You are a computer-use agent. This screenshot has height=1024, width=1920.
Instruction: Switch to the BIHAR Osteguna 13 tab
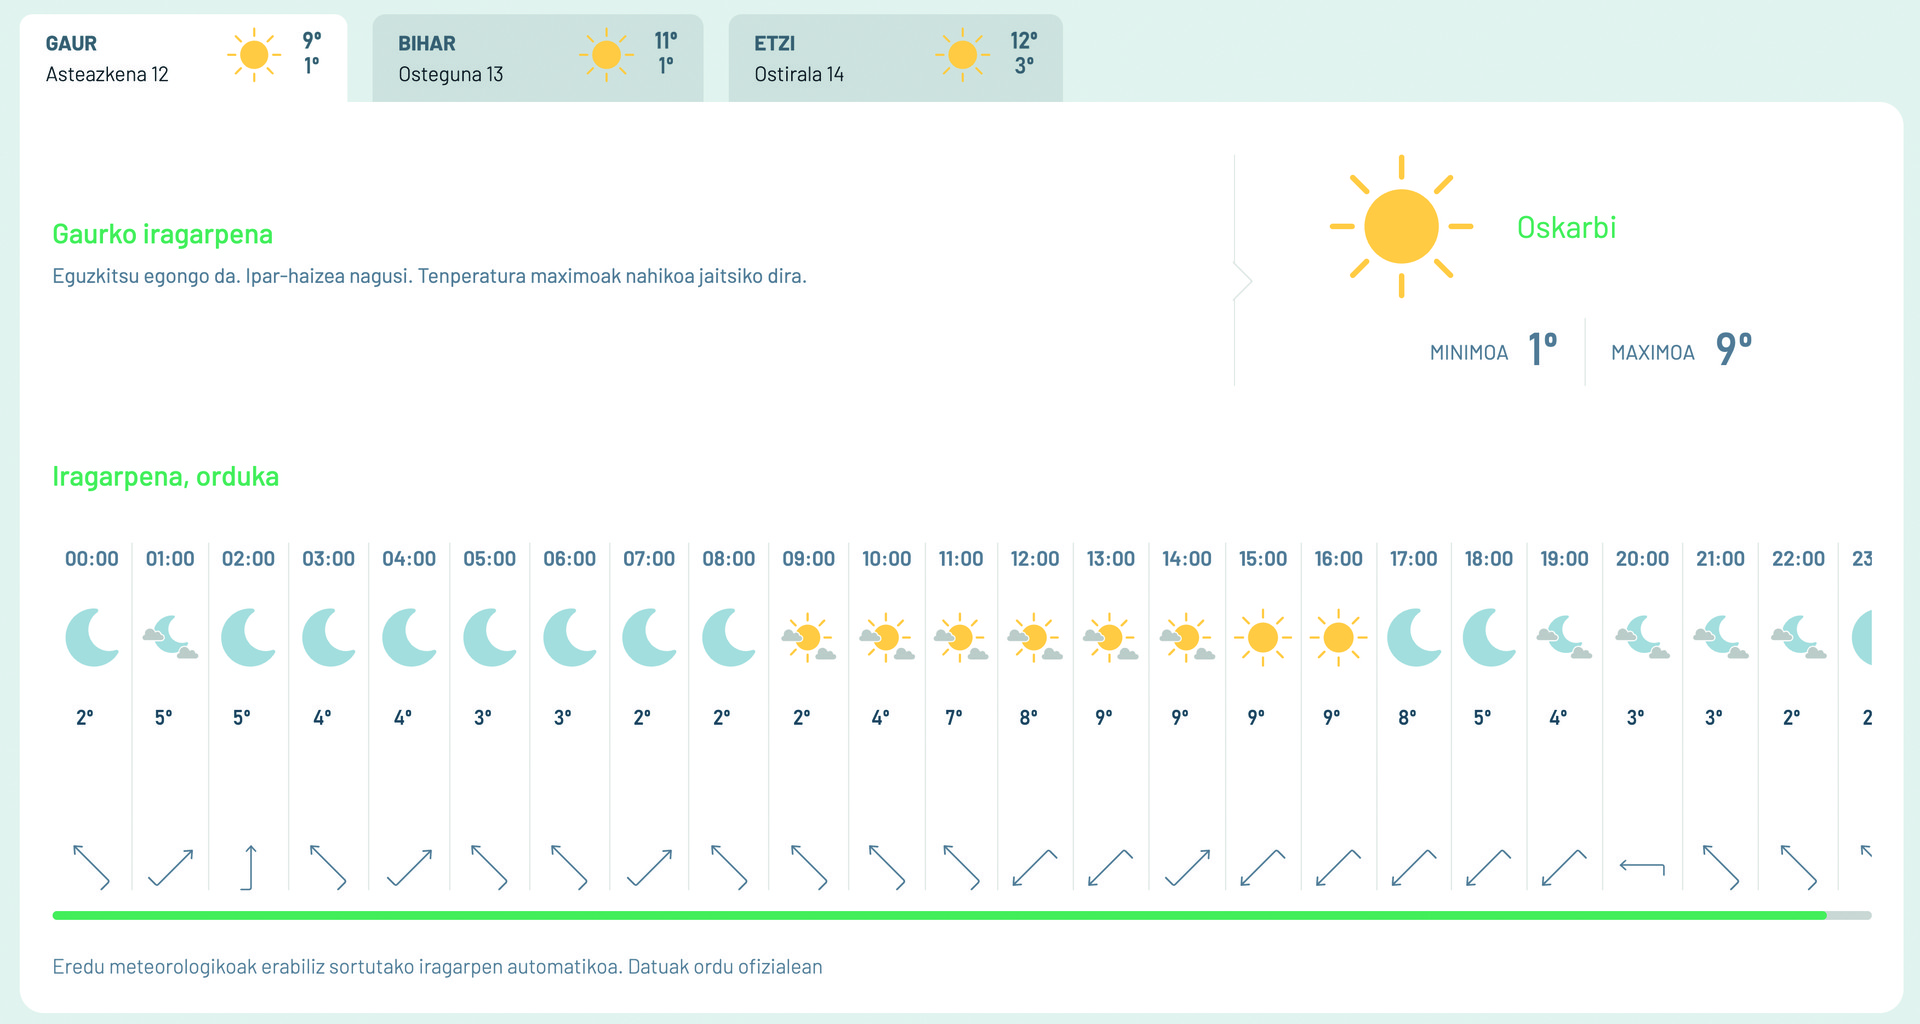tap(538, 58)
